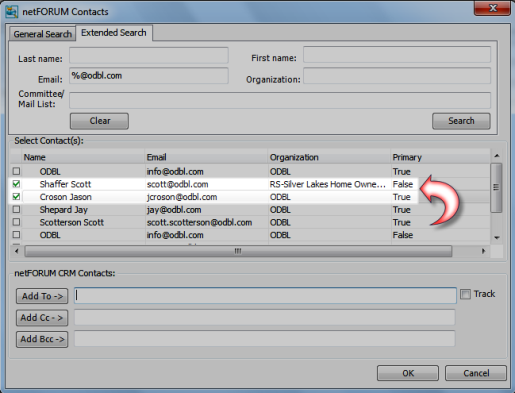The image size is (515, 393).
Task: Sort contacts by Organization column header
Action: [x=329, y=157]
